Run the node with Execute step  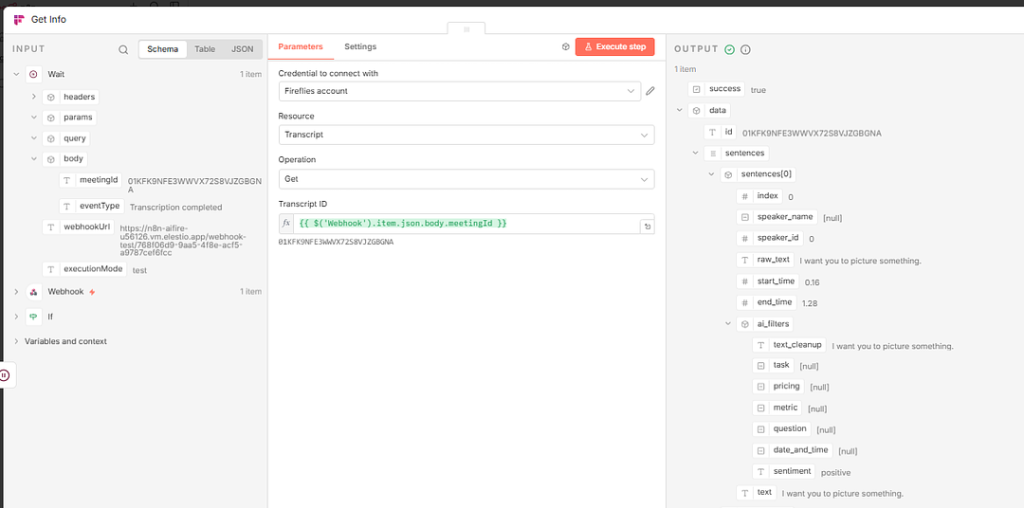point(615,47)
